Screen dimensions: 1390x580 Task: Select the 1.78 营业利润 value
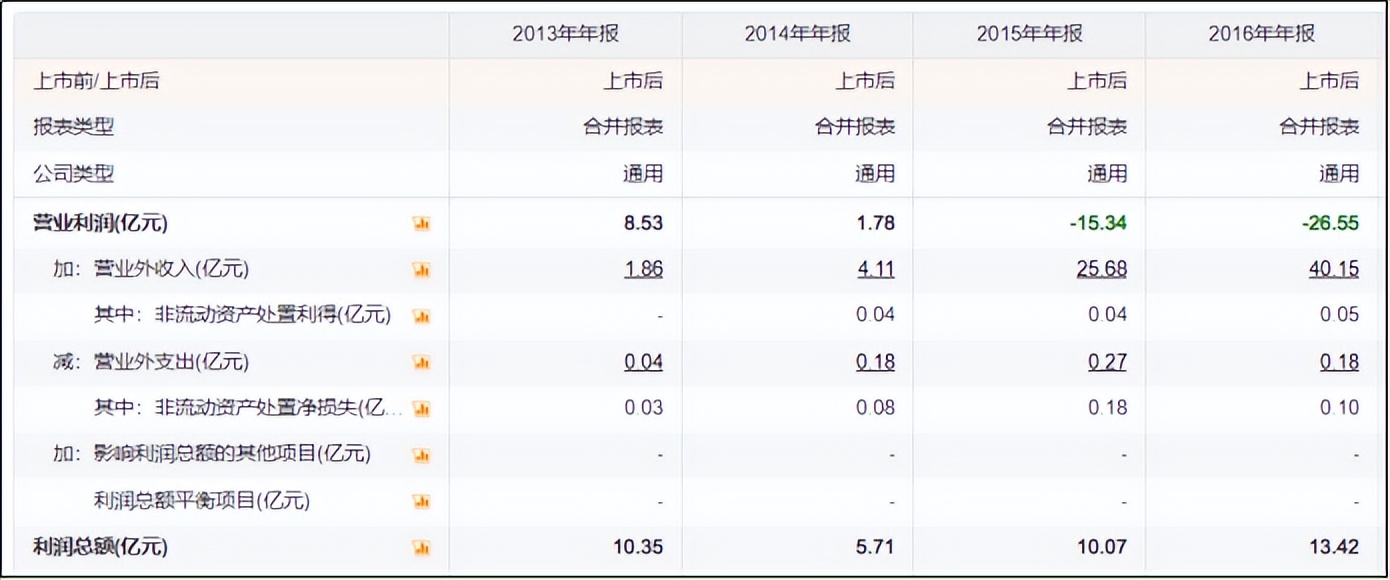click(x=875, y=223)
